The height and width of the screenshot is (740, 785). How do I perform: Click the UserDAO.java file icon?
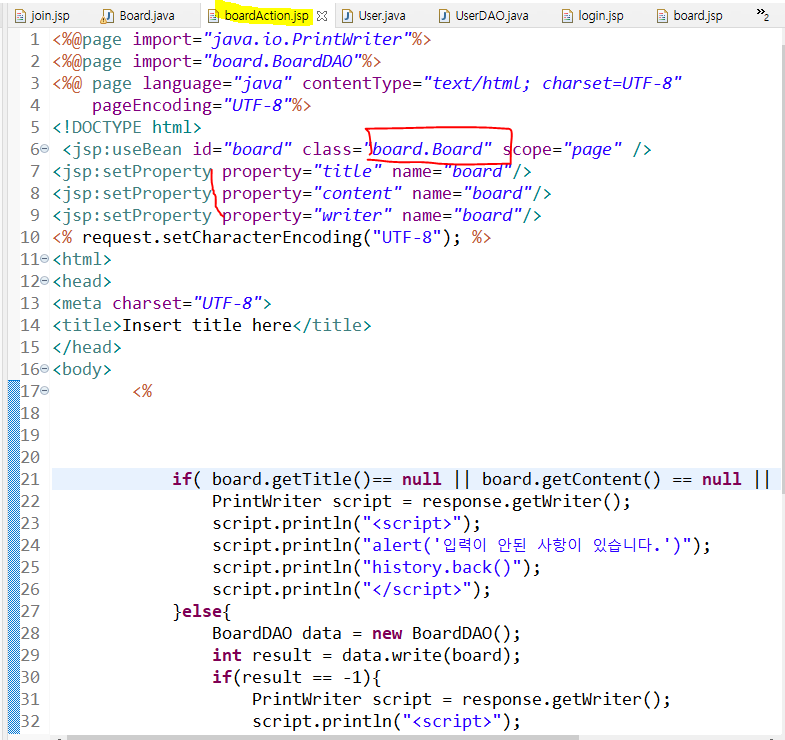444,17
